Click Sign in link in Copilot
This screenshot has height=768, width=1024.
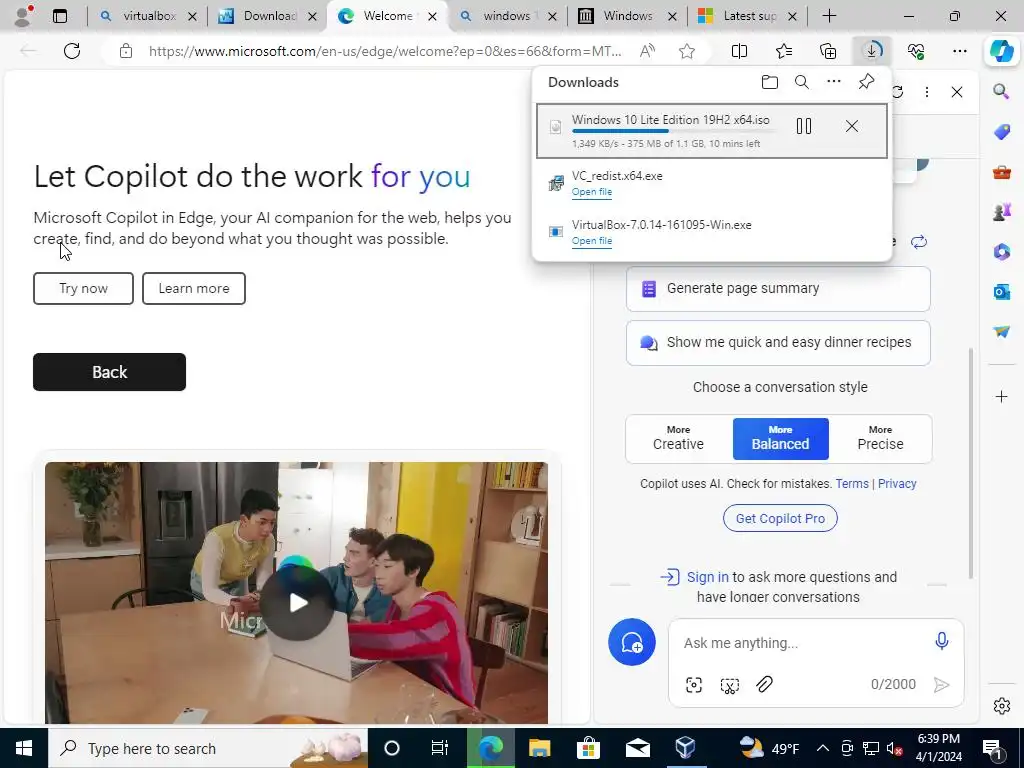[707, 577]
